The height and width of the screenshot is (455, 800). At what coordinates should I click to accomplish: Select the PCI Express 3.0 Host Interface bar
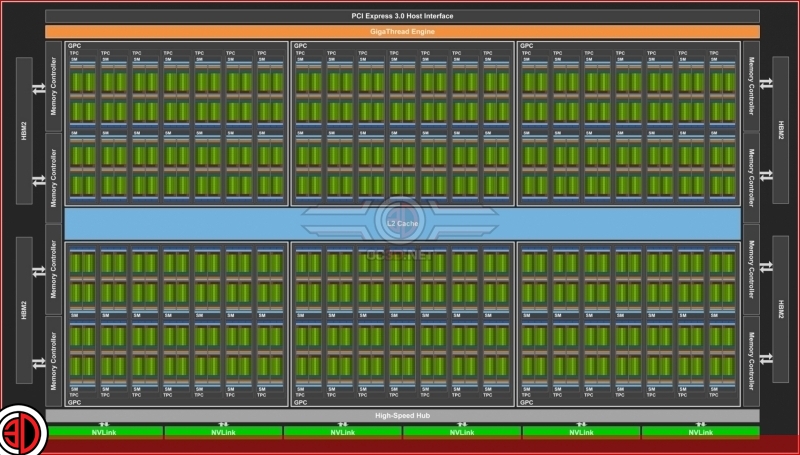pyautogui.click(x=402, y=16)
